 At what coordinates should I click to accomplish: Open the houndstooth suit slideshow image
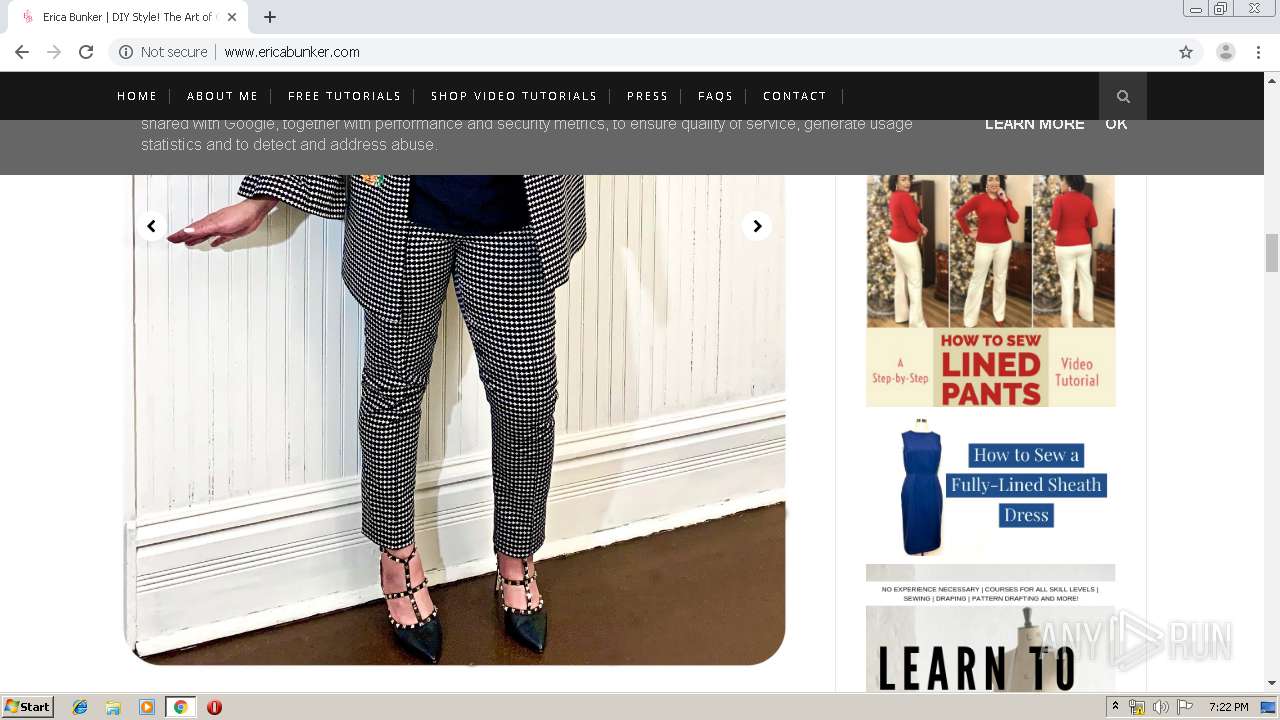pos(454,420)
